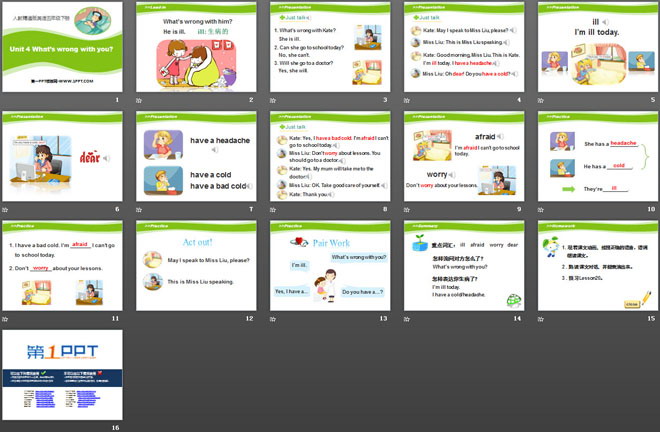
Task: Click slide number label "8"
Action: pos(385,209)
